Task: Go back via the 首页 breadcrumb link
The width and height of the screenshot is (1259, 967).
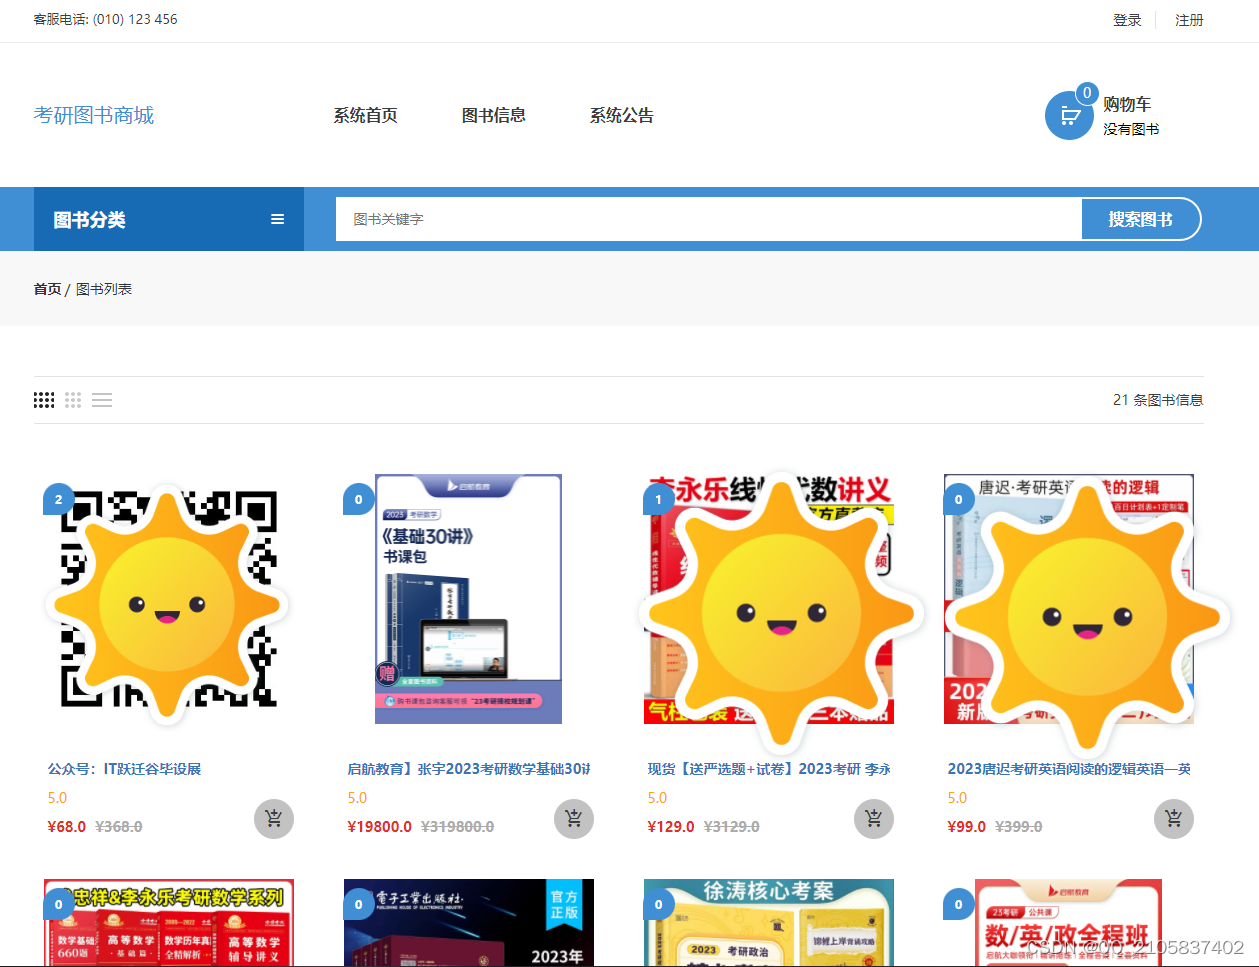Action: 47,288
